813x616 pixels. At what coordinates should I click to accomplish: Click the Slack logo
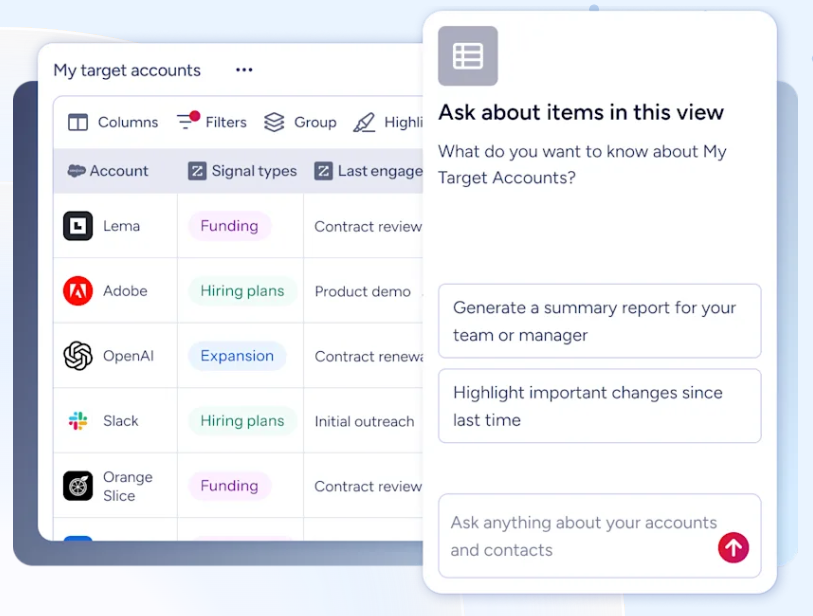coord(78,421)
